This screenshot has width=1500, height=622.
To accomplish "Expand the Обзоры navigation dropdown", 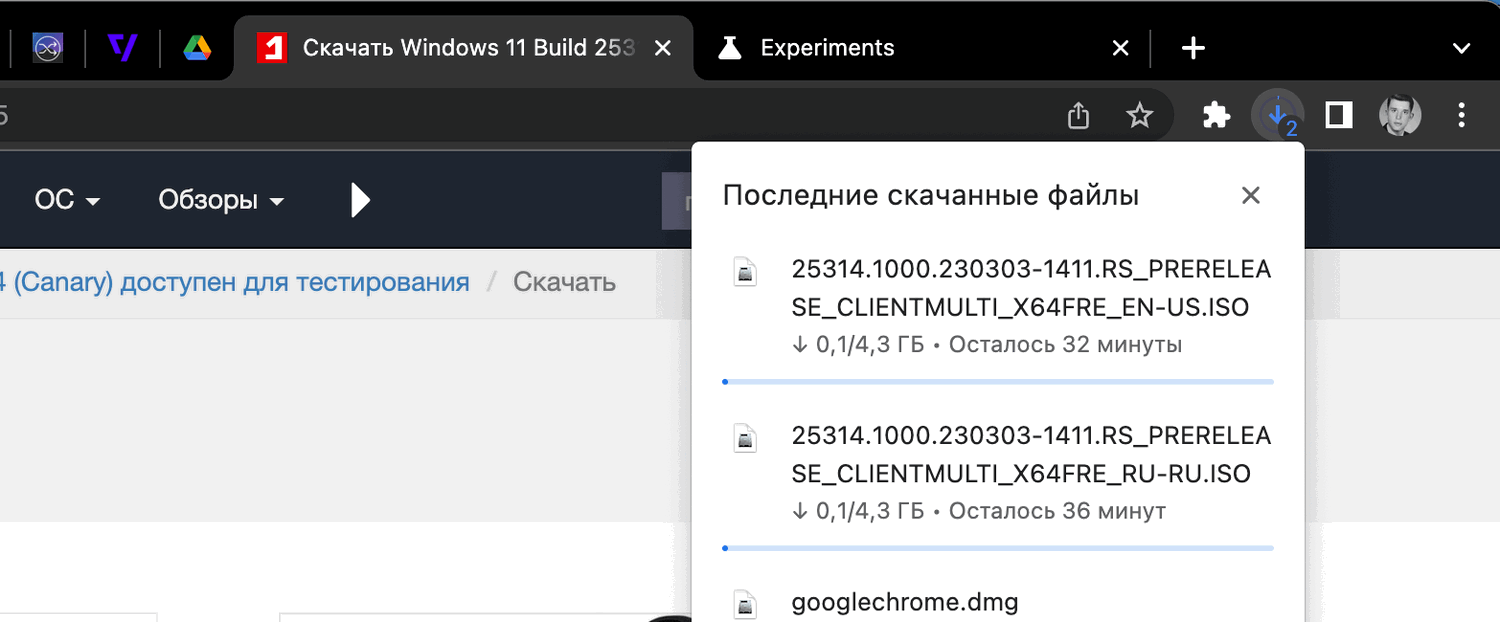I will click(x=220, y=200).
